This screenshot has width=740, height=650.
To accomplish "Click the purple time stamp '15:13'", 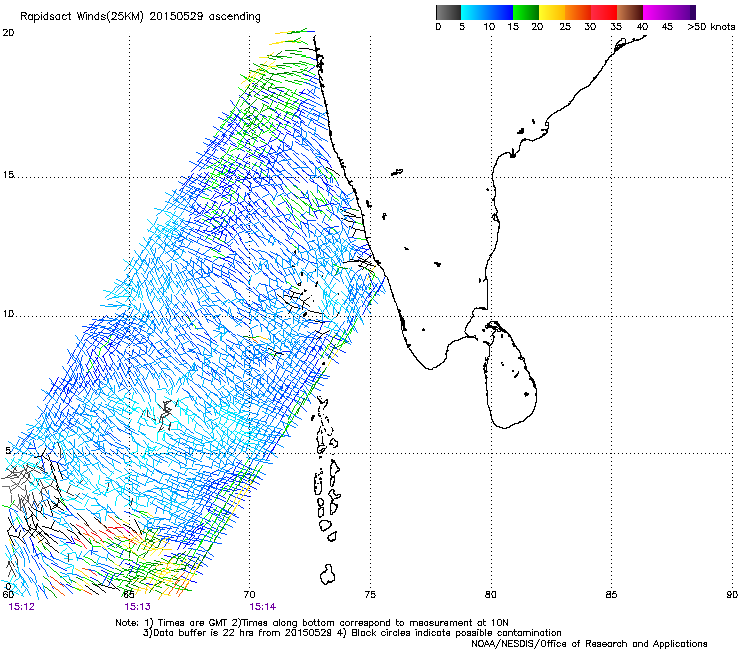I will point(137,607).
